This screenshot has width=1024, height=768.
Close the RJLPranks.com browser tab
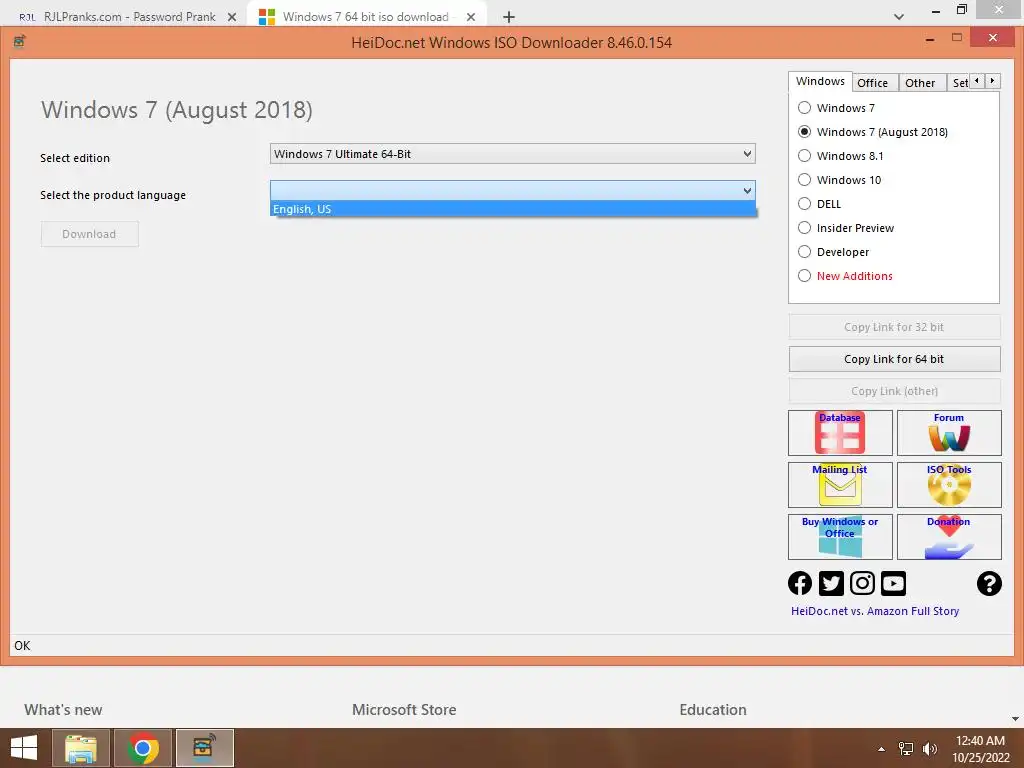click(232, 17)
